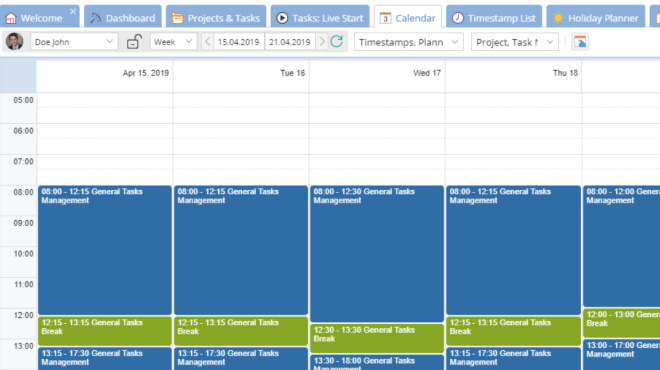
Task: Close the Welcome tab
Action: click(x=73, y=11)
